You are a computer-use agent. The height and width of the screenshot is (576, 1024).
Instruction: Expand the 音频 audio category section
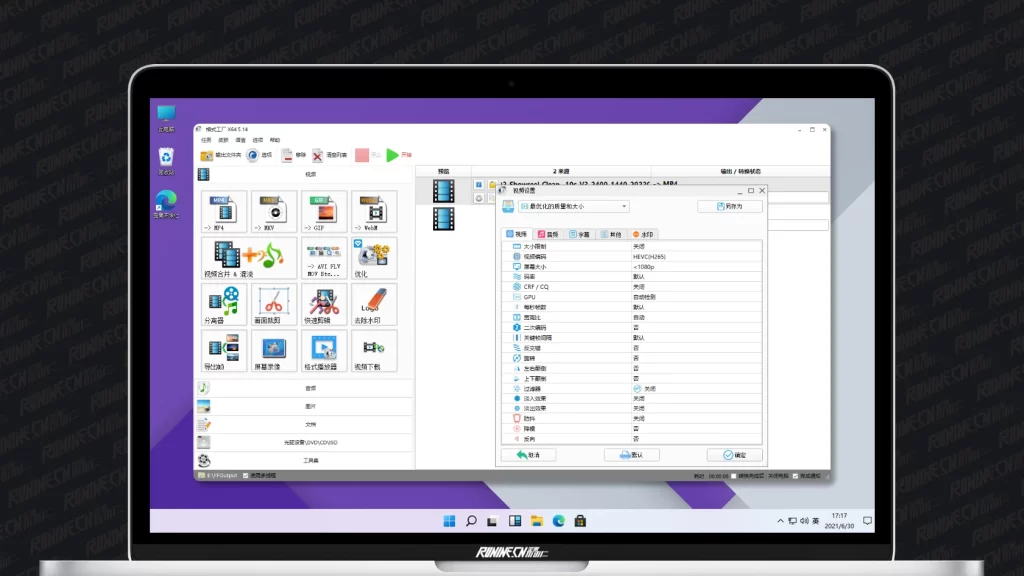(x=310, y=388)
